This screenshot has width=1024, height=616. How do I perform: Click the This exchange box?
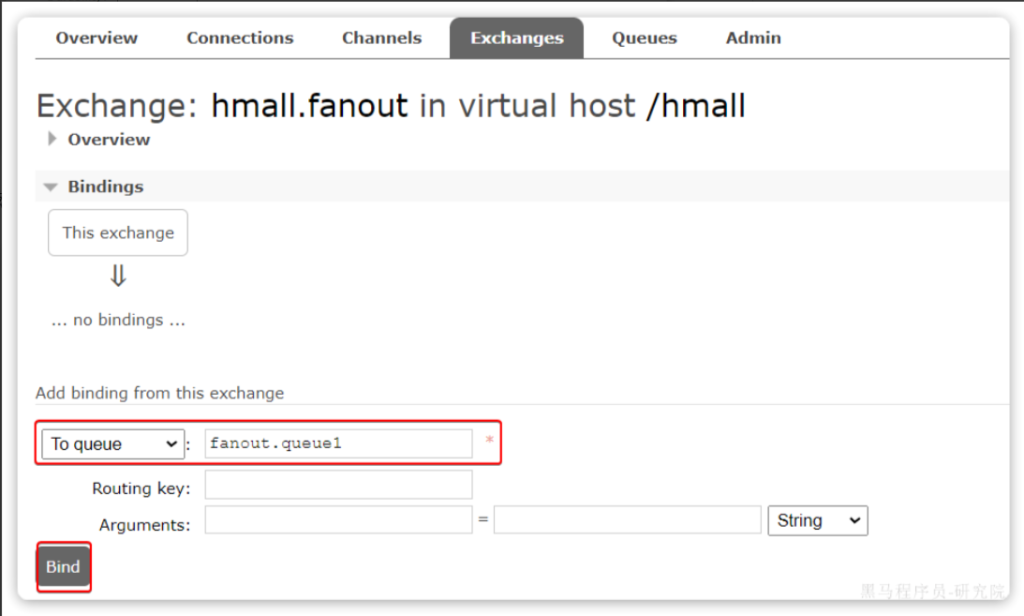coord(118,232)
